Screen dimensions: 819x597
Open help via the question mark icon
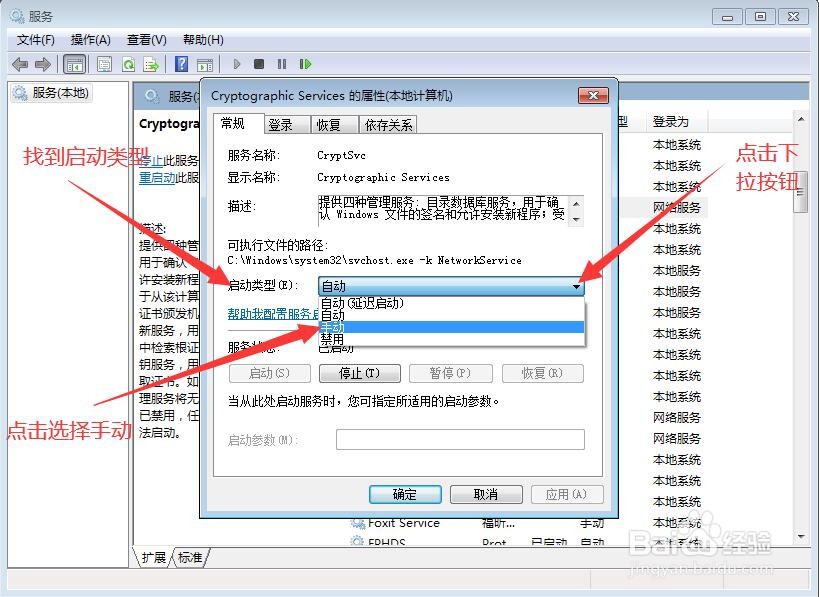coord(181,64)
